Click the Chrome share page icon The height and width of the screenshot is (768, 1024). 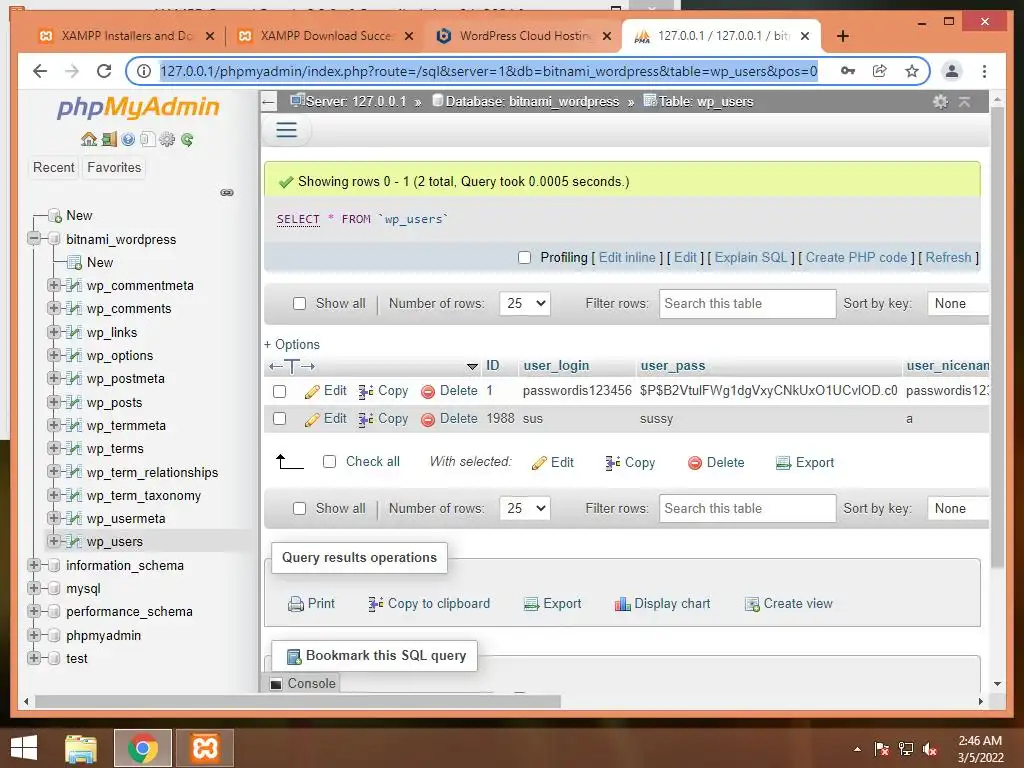pyautogui.click(x=880, y=71)
